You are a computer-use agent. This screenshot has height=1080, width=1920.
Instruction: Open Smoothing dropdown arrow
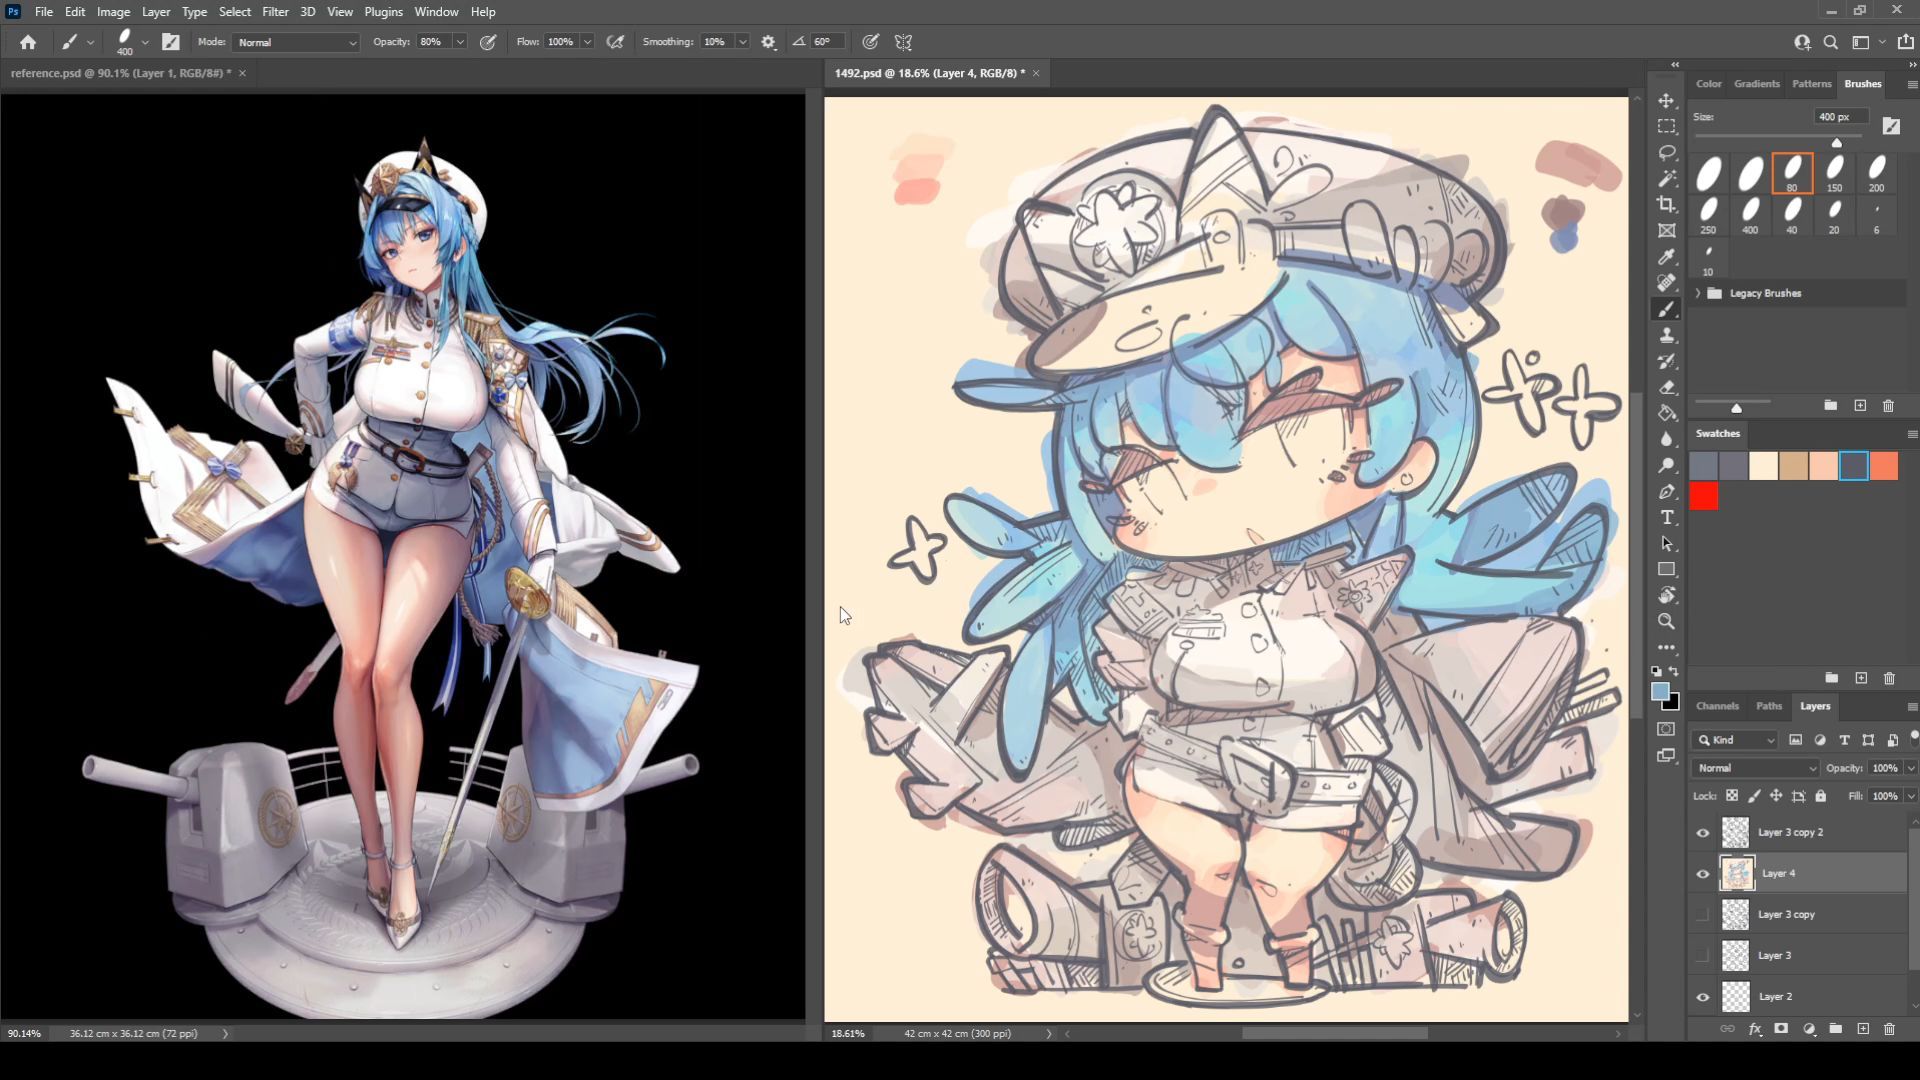tap(742, 42)
